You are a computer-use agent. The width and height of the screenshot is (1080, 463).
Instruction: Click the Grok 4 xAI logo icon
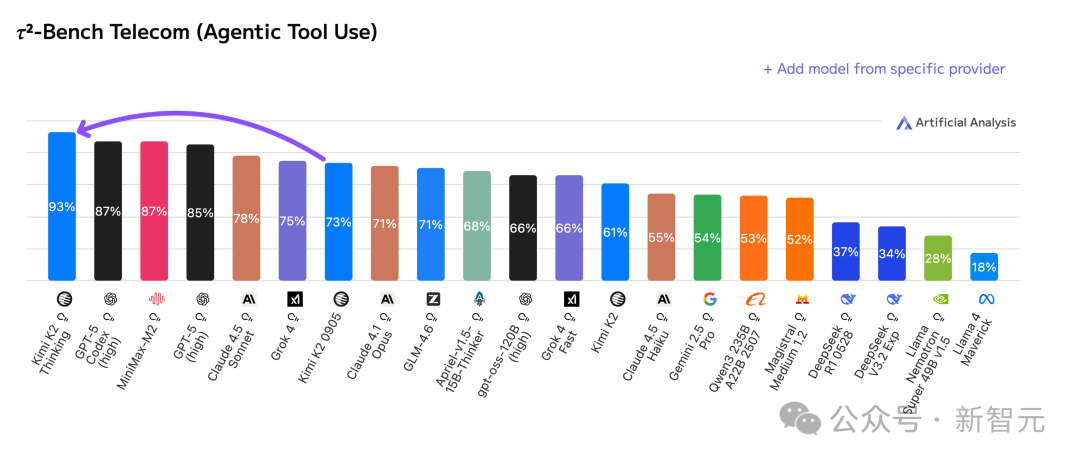(295, 299)
